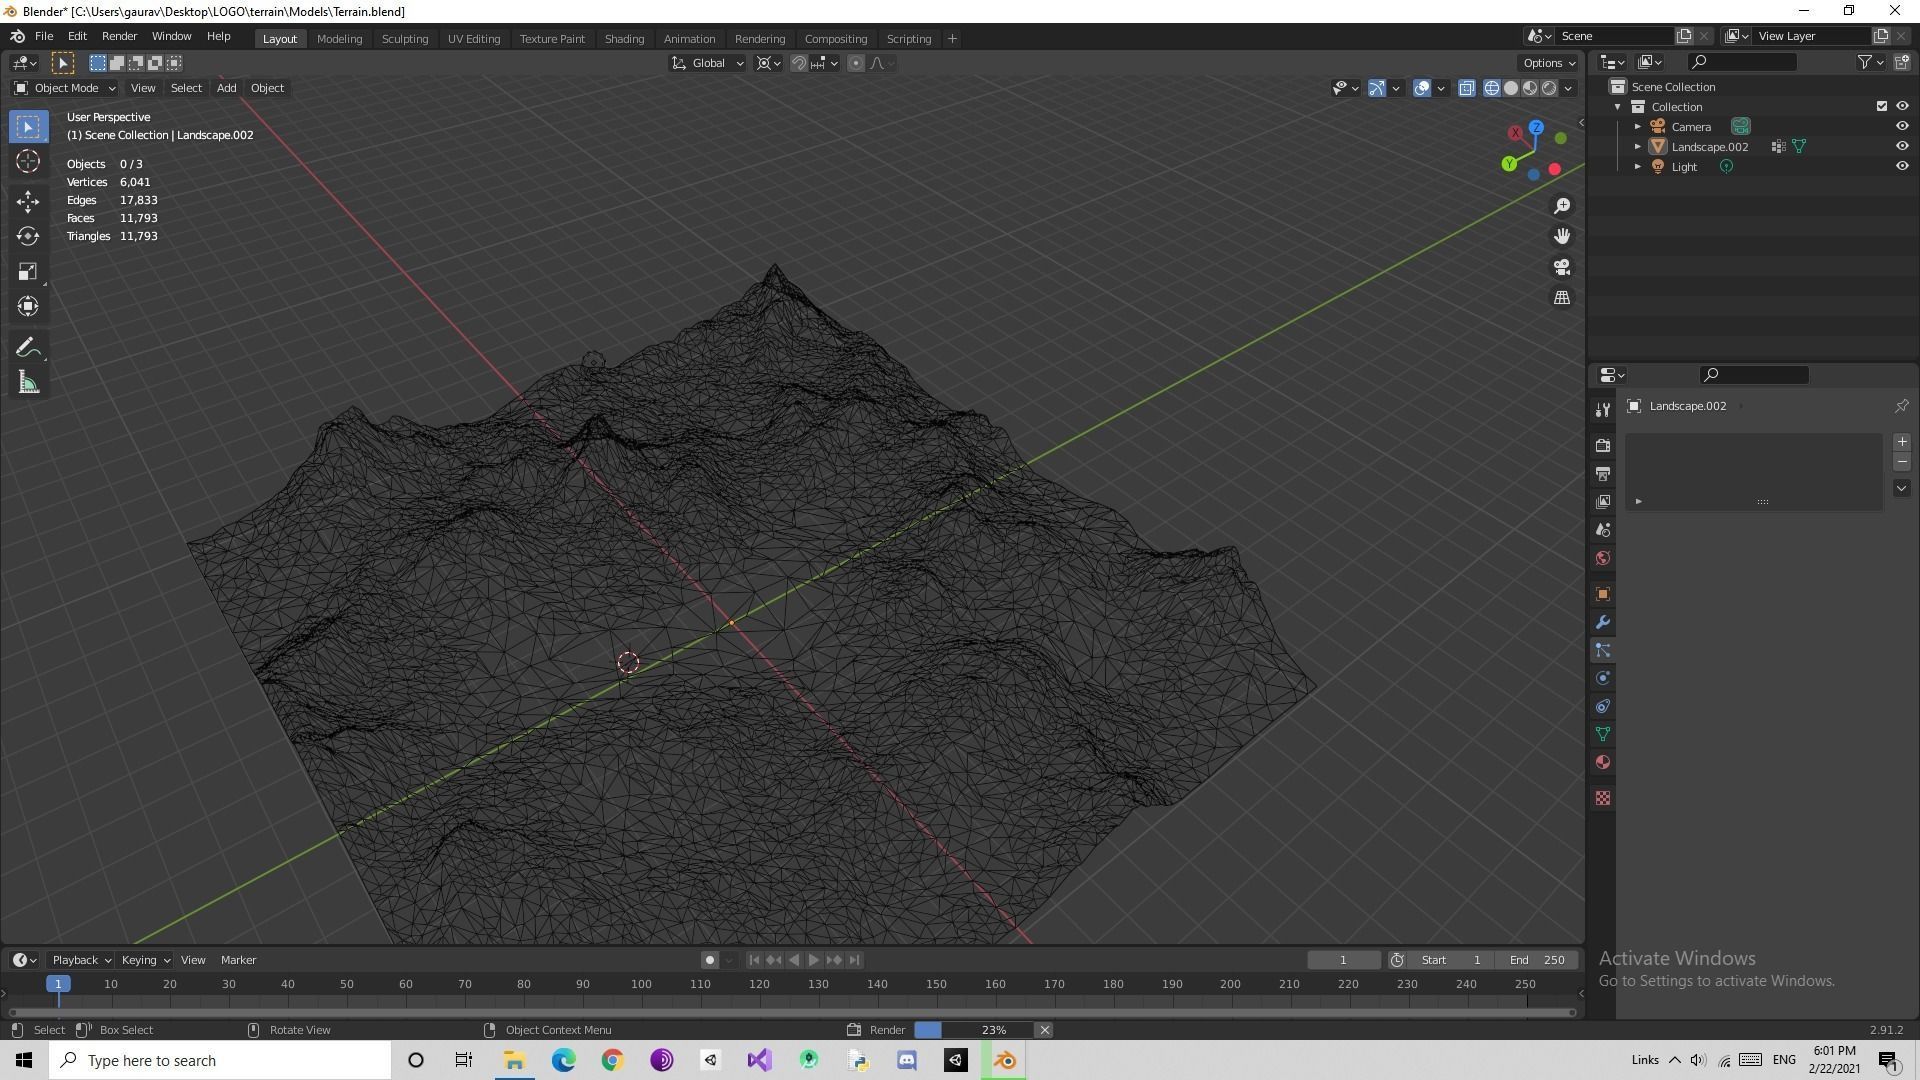1920x1080 pixels.
Task: Open the Object Mode dropdown
Action: click(x=65, y=88)
